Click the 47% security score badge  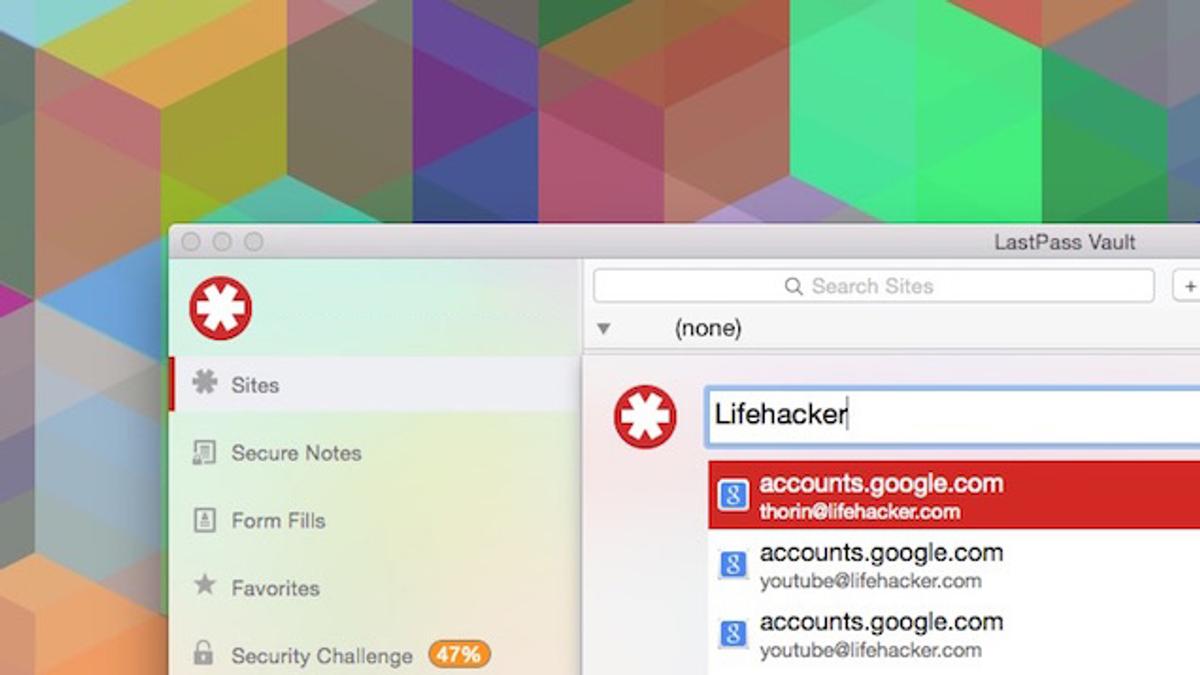pos(459,655)
